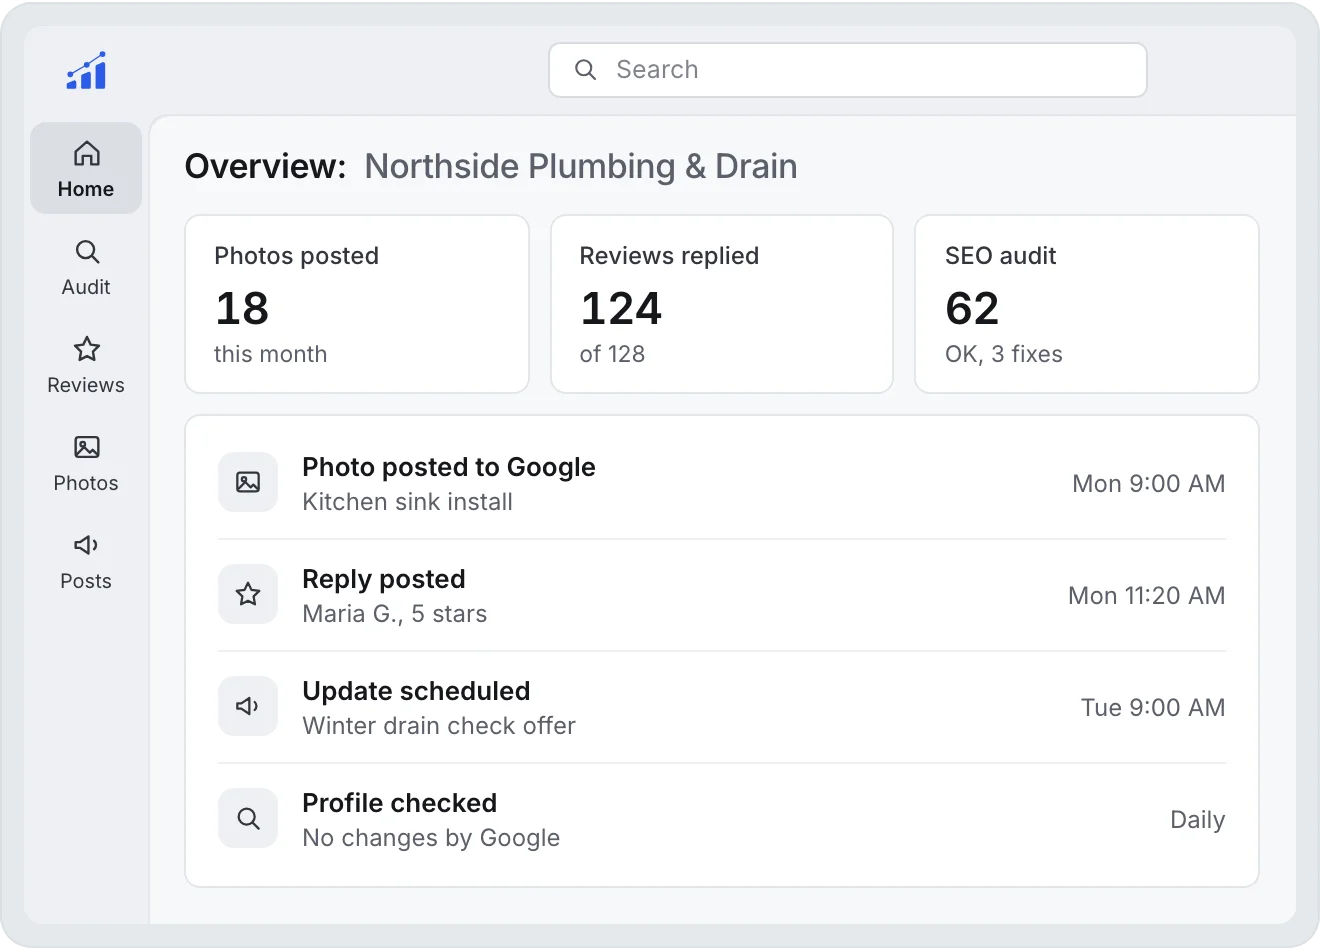1320x948 pixels.
Task: Click the of 128 text
Action: 612,354
